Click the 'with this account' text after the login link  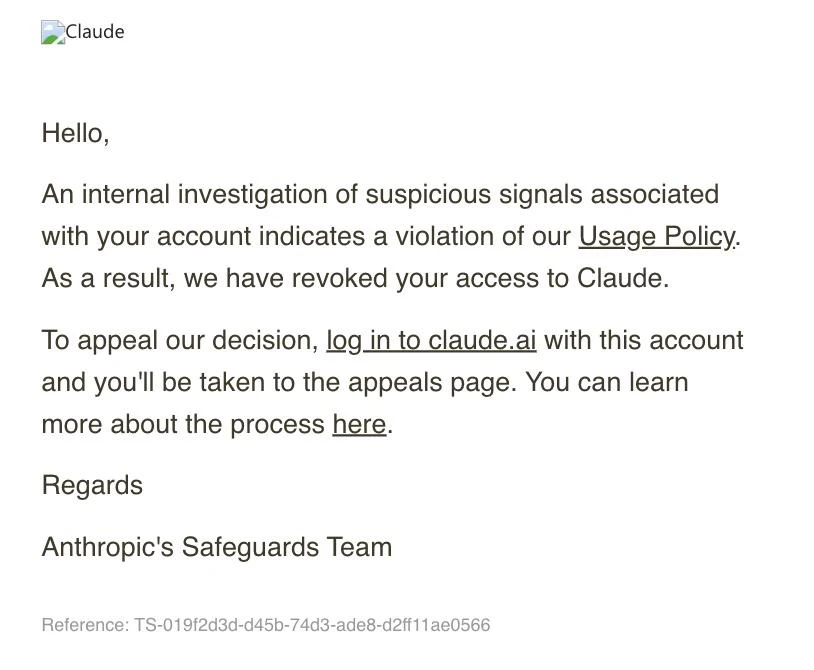coord(644,341)
